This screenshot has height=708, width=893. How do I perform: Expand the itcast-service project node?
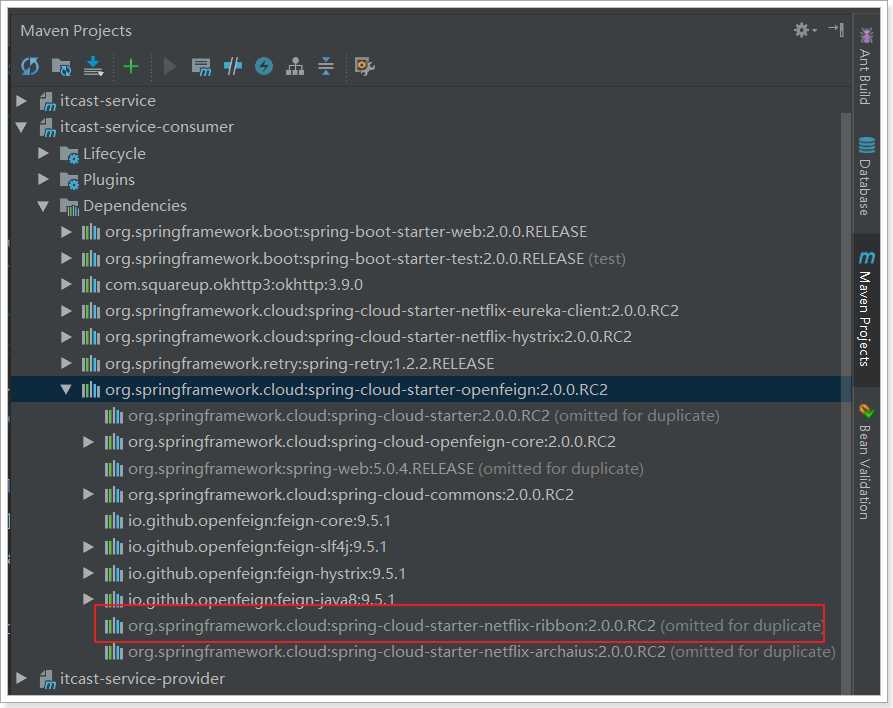click(22, 101)
